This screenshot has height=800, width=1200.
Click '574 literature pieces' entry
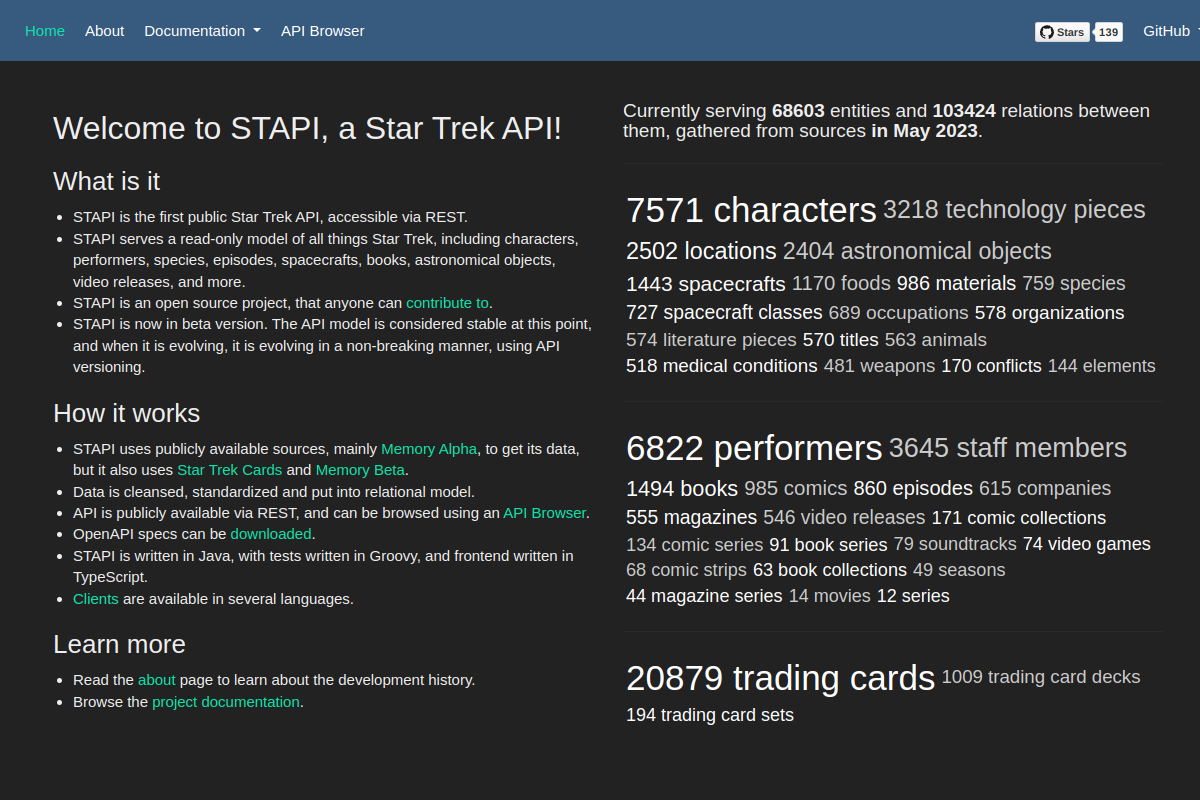tap(711, 340)
